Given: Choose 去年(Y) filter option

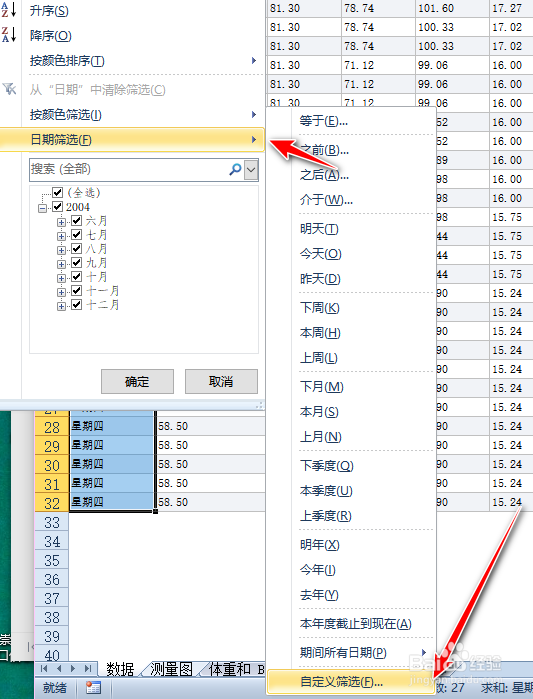Looking at the screenshot, I should [351, 594].
